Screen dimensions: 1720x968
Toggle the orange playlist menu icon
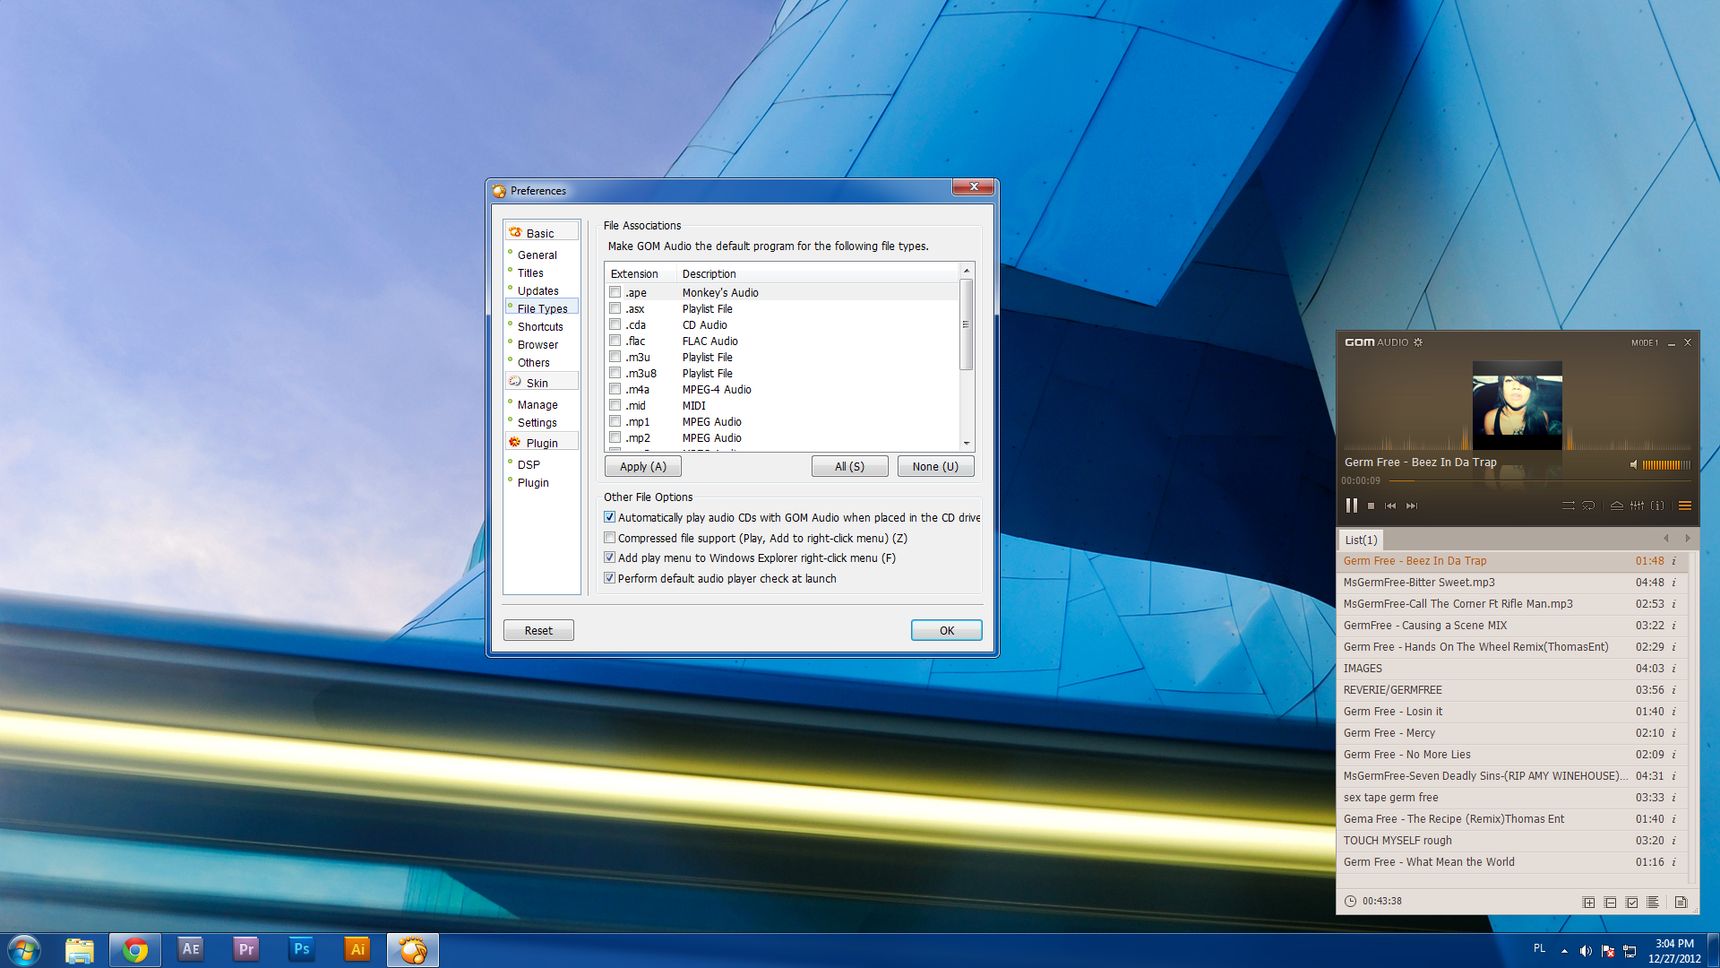(1685, 506)
